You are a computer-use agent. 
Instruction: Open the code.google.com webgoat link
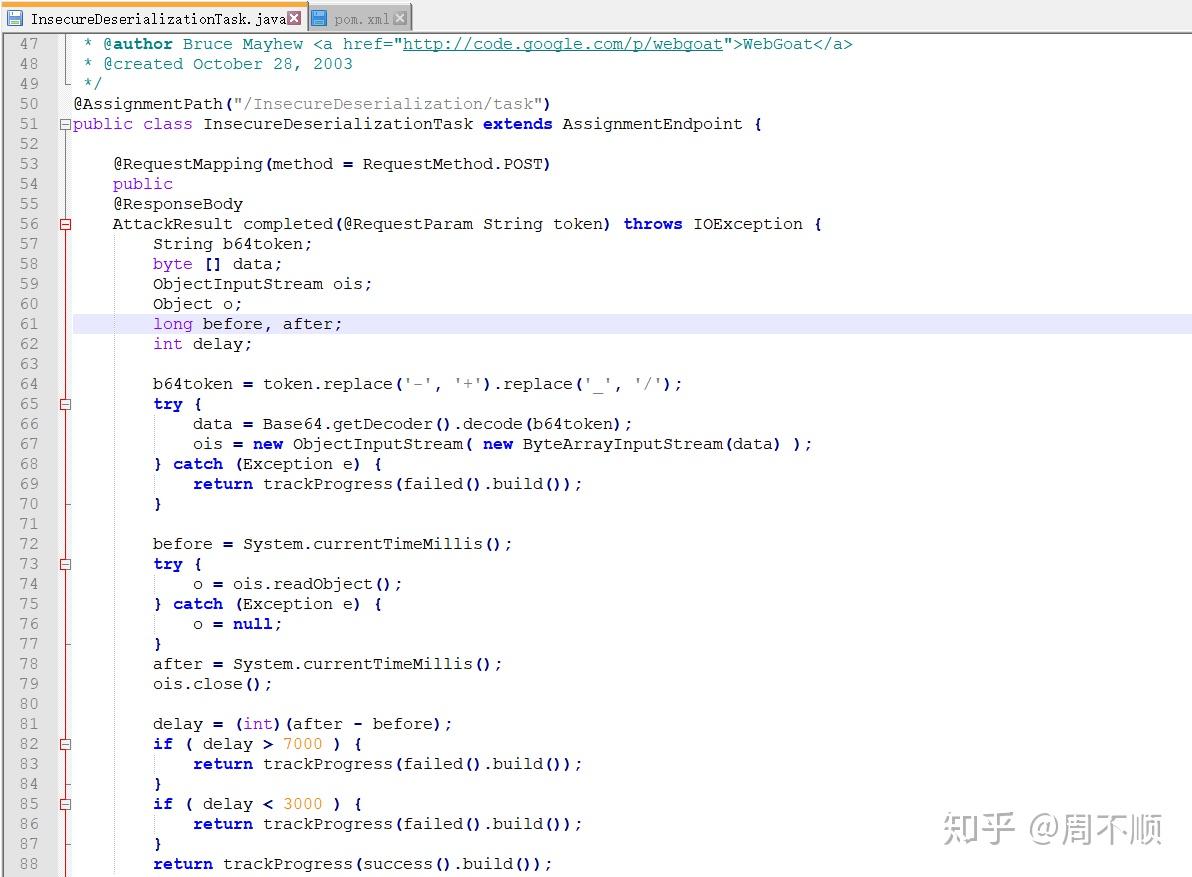(563, 44)
